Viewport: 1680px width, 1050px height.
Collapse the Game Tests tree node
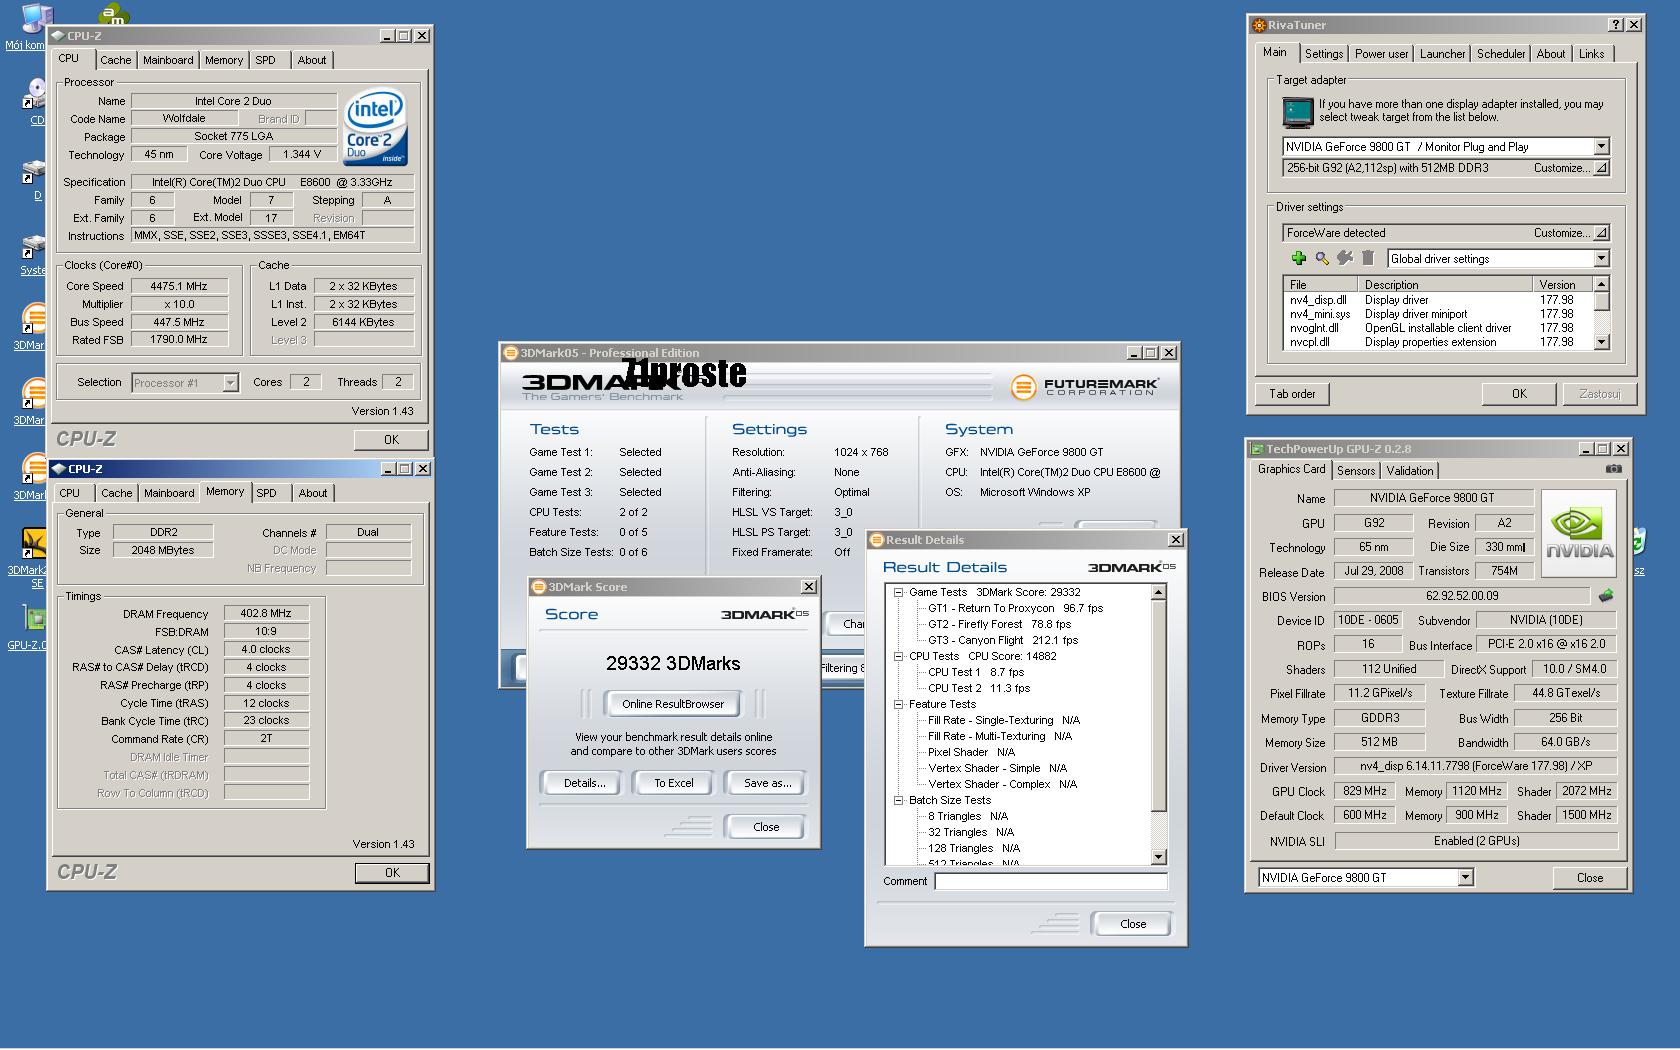pyautogui.click(x=898, y=592)
